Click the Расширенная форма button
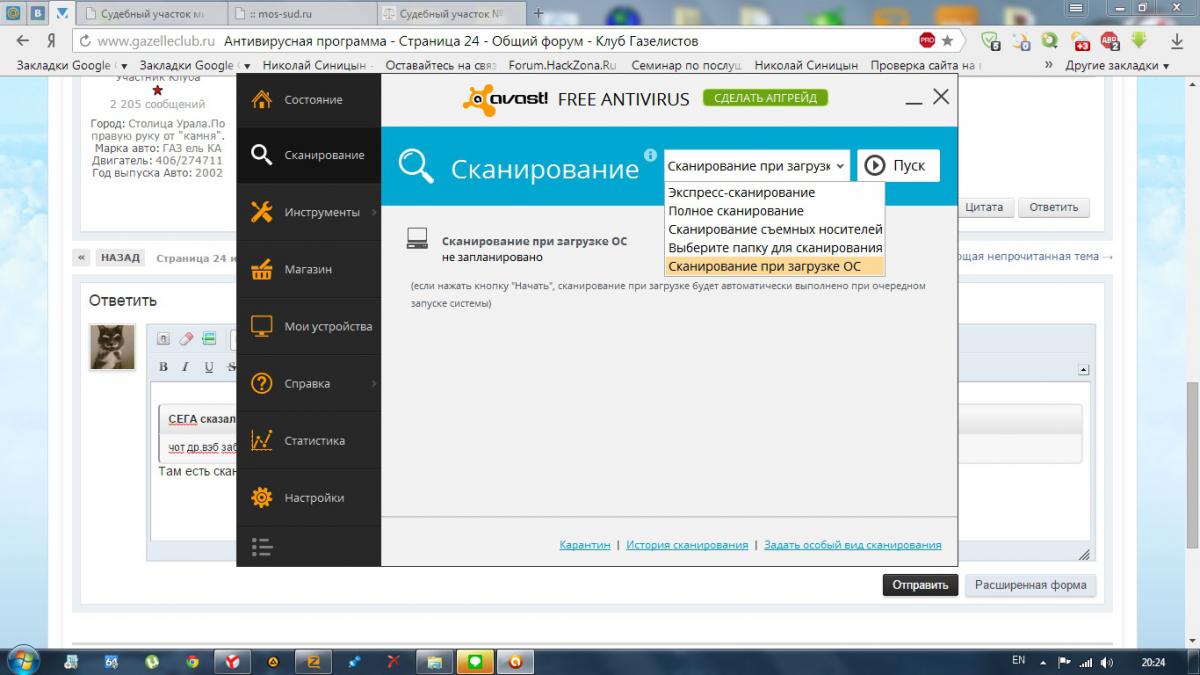The width and height of the screenshot is (1200, 675). coord(1030,585)
